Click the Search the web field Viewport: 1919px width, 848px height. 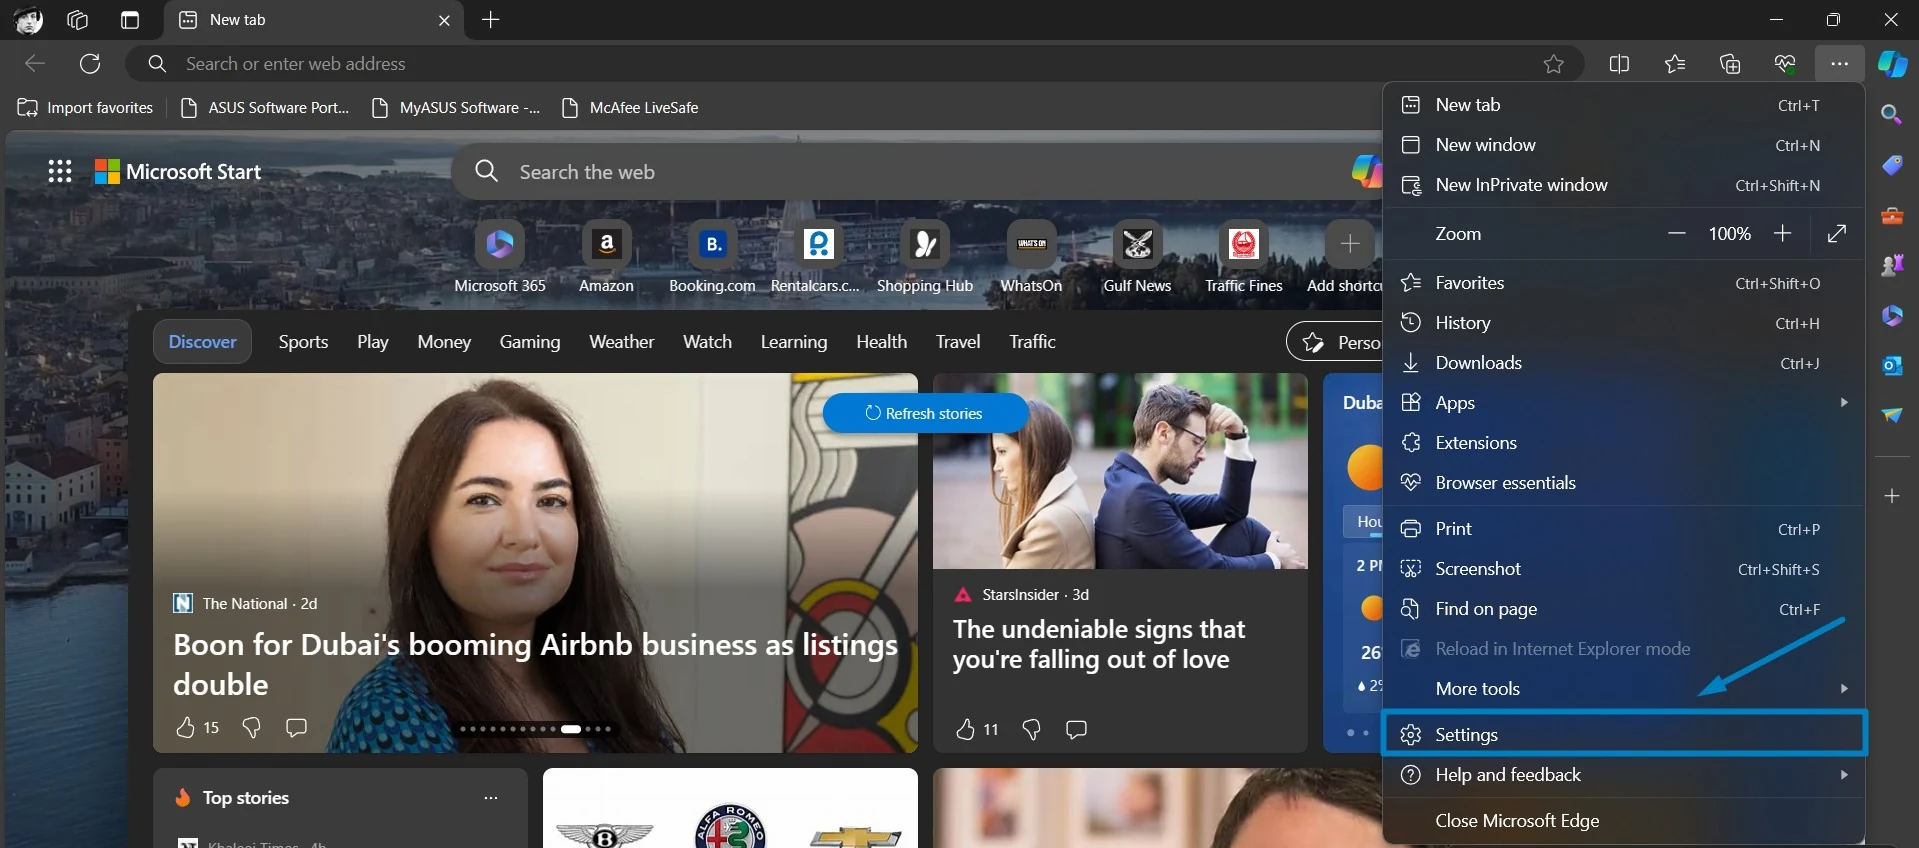(x=915, y=172)
